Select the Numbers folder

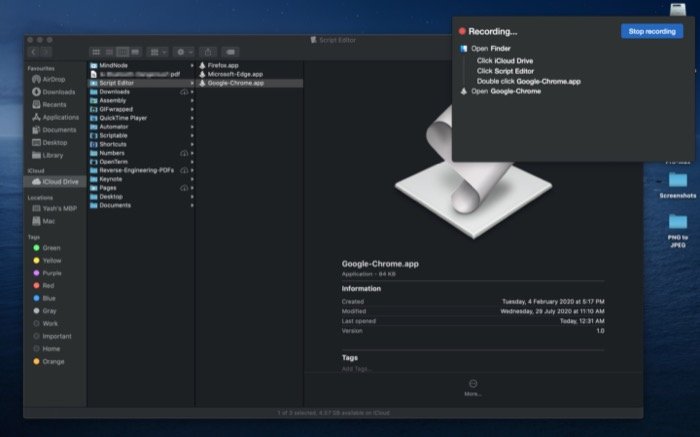[142, 153]
